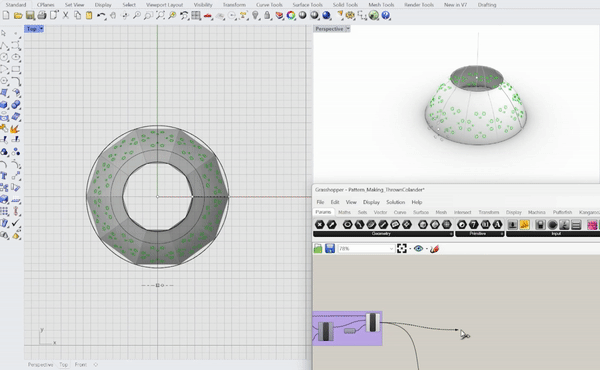Switch to Grasshopper Maths tab
Viewport: 600px width, 370px height.
click(x=344, y=212)
